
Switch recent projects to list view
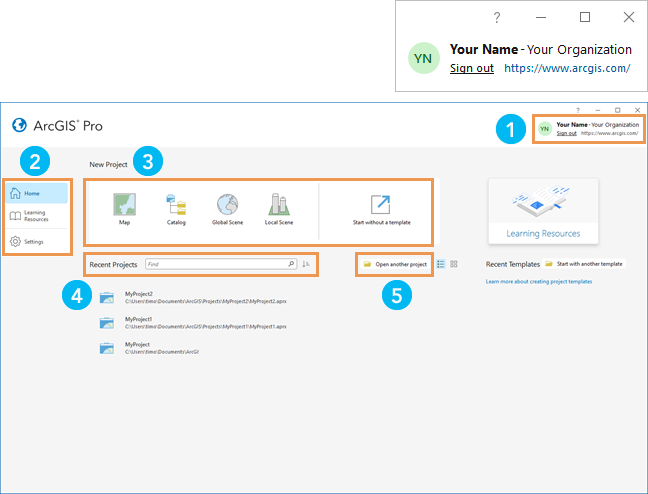(441, 264)
